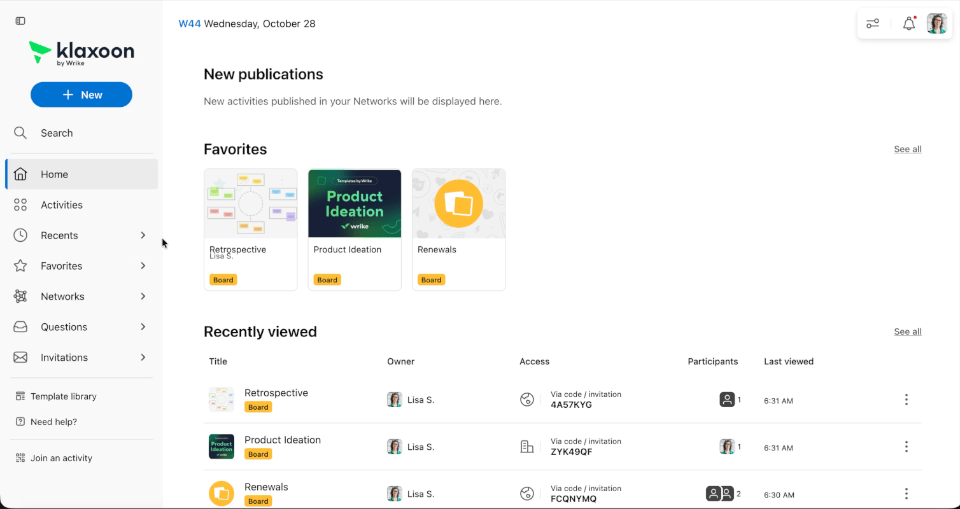Click access code FCQNYMQ
The image size is (960, 509).
pos(573,499)
